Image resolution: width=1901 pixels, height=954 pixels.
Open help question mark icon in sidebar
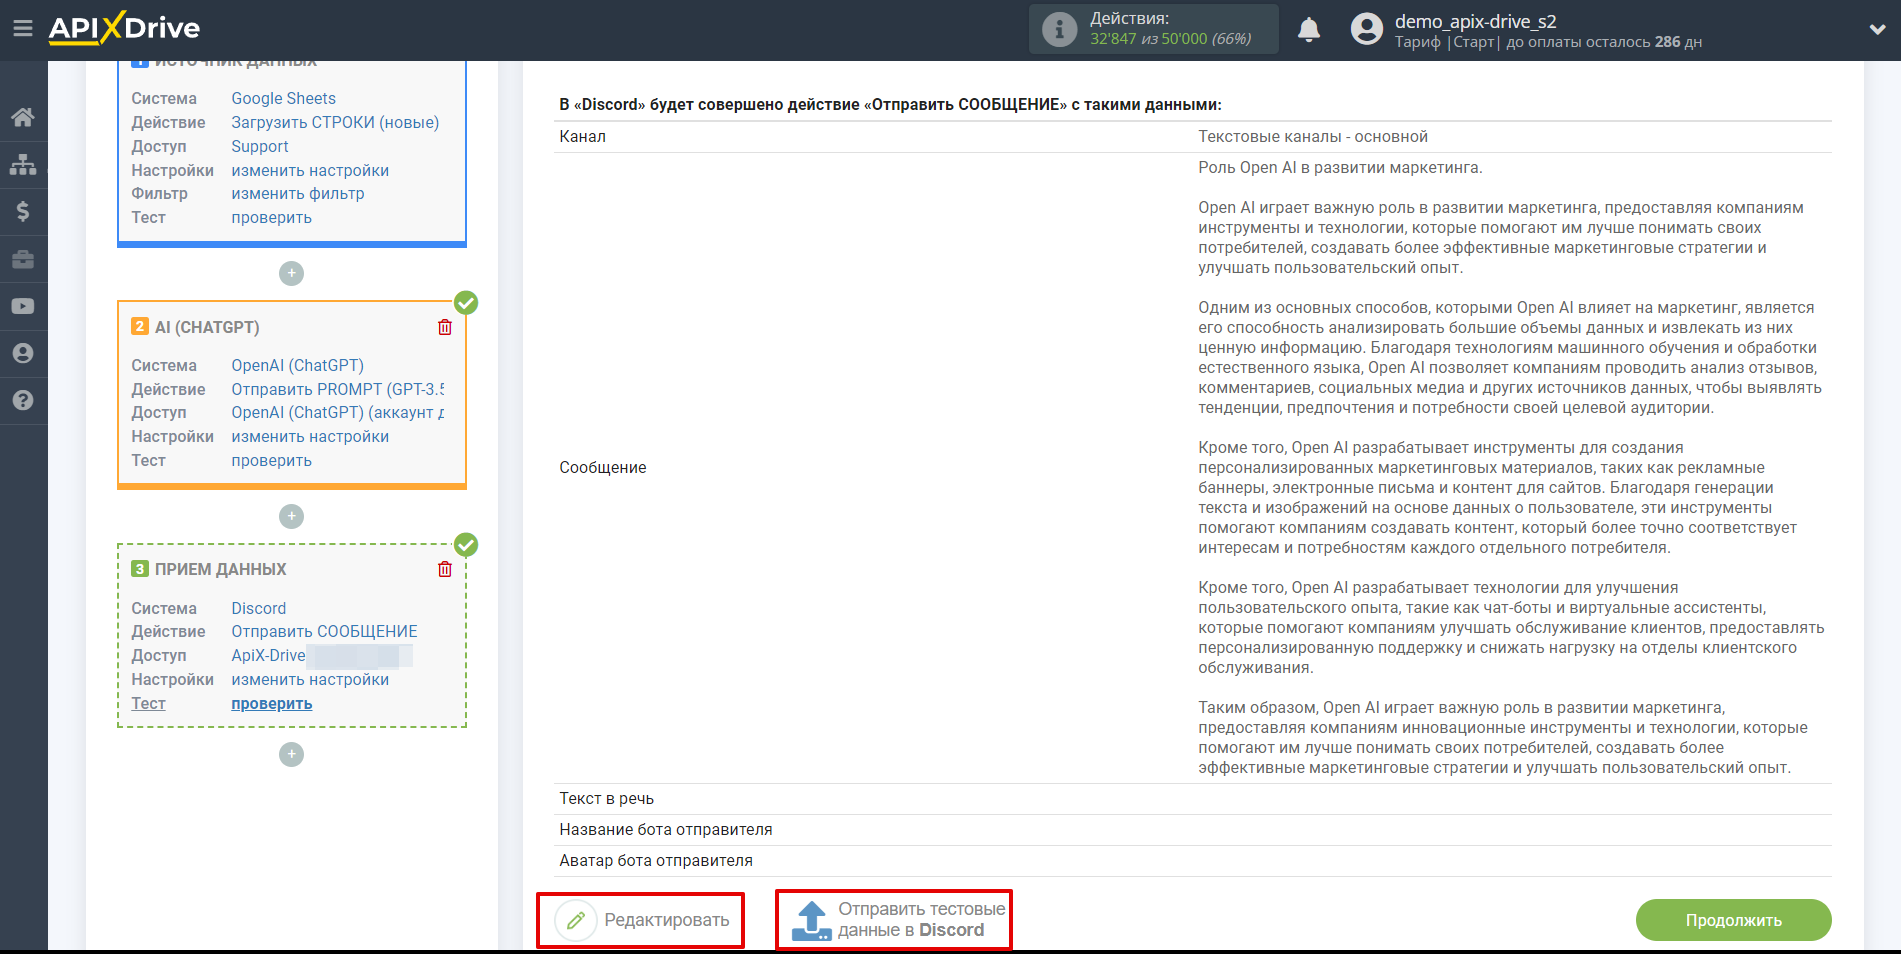[23, 400]
